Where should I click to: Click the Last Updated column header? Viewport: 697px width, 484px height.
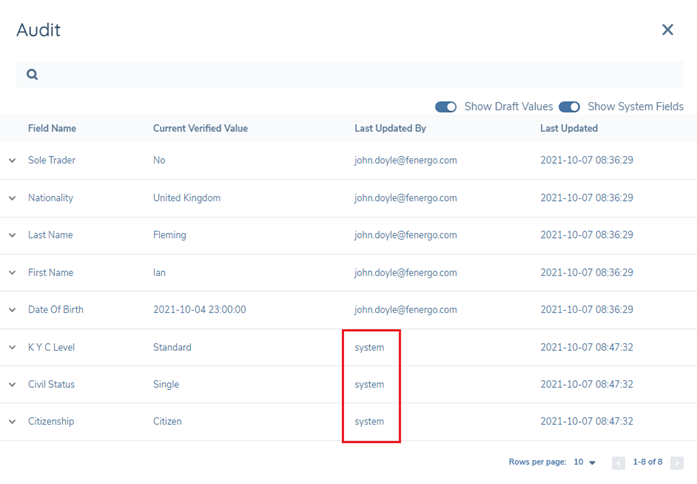[569, 128]
